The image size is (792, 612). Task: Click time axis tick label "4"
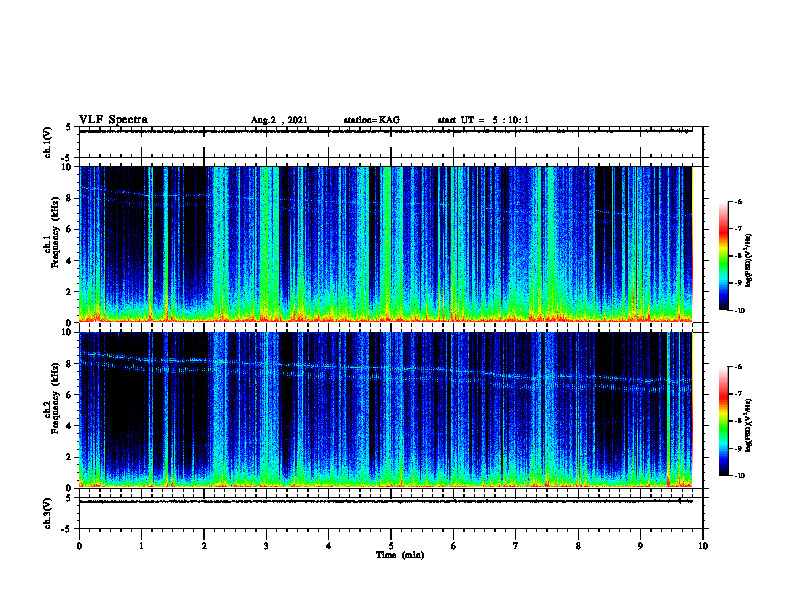click(329, 546)
